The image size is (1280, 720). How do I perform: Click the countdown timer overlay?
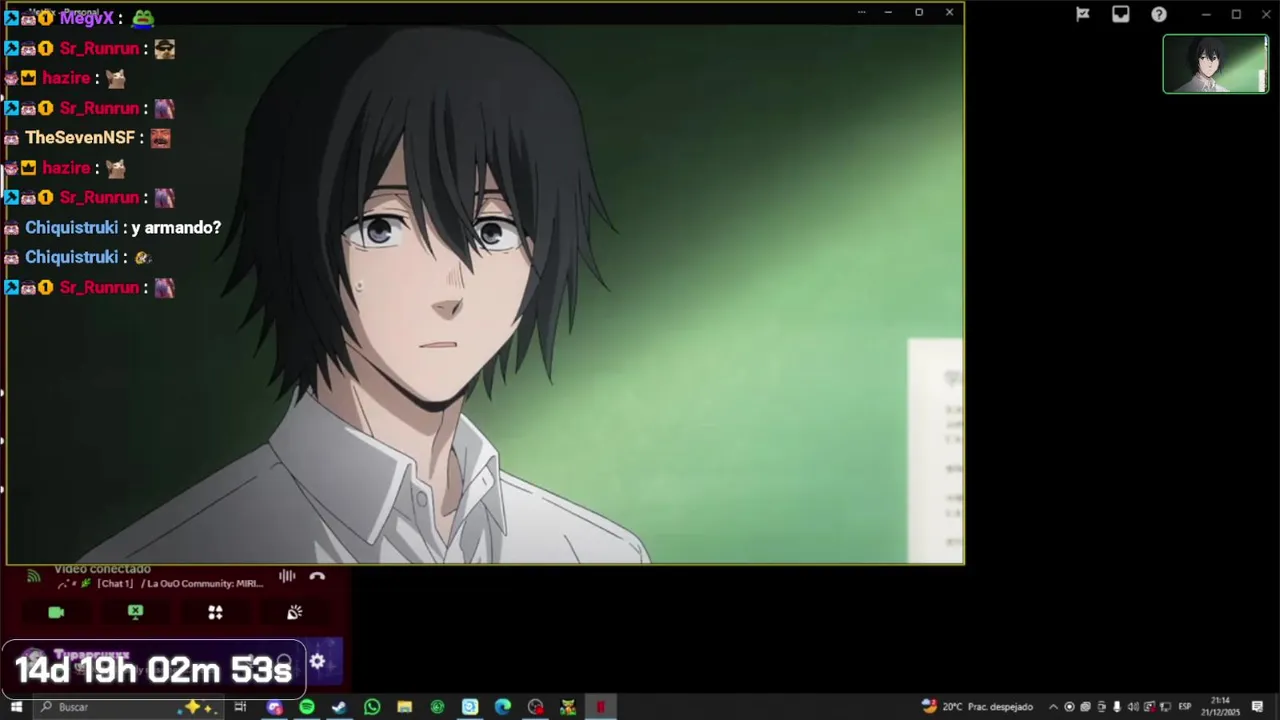click(153, 669)
